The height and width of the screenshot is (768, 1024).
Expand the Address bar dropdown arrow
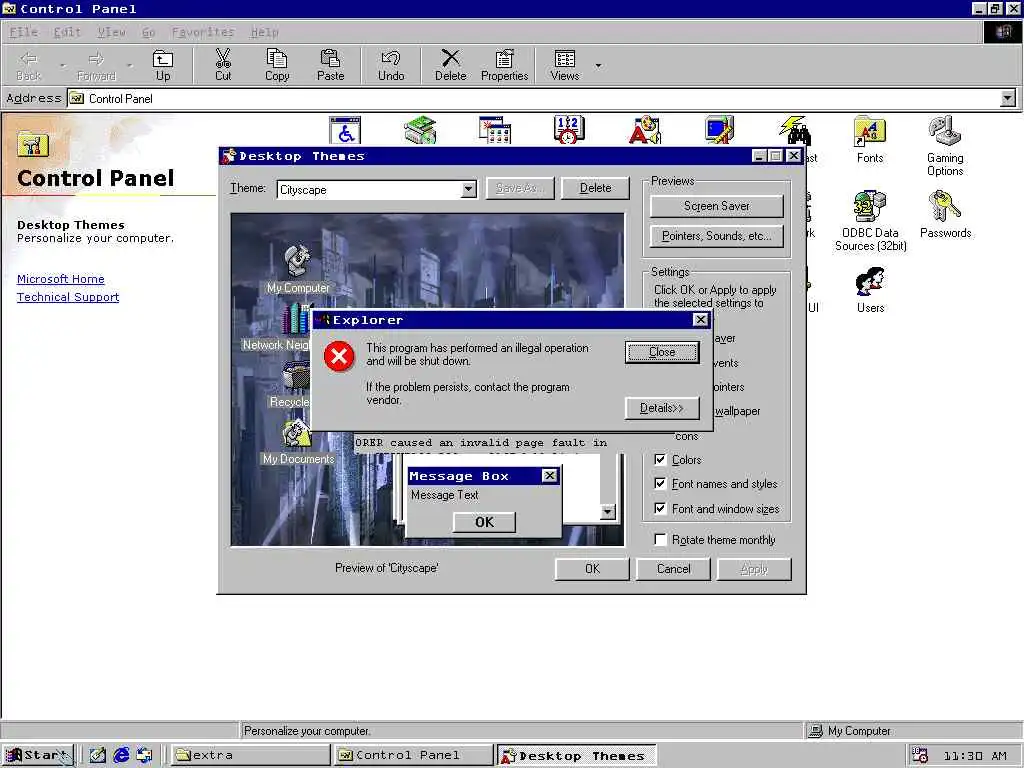click(1008, 99)
